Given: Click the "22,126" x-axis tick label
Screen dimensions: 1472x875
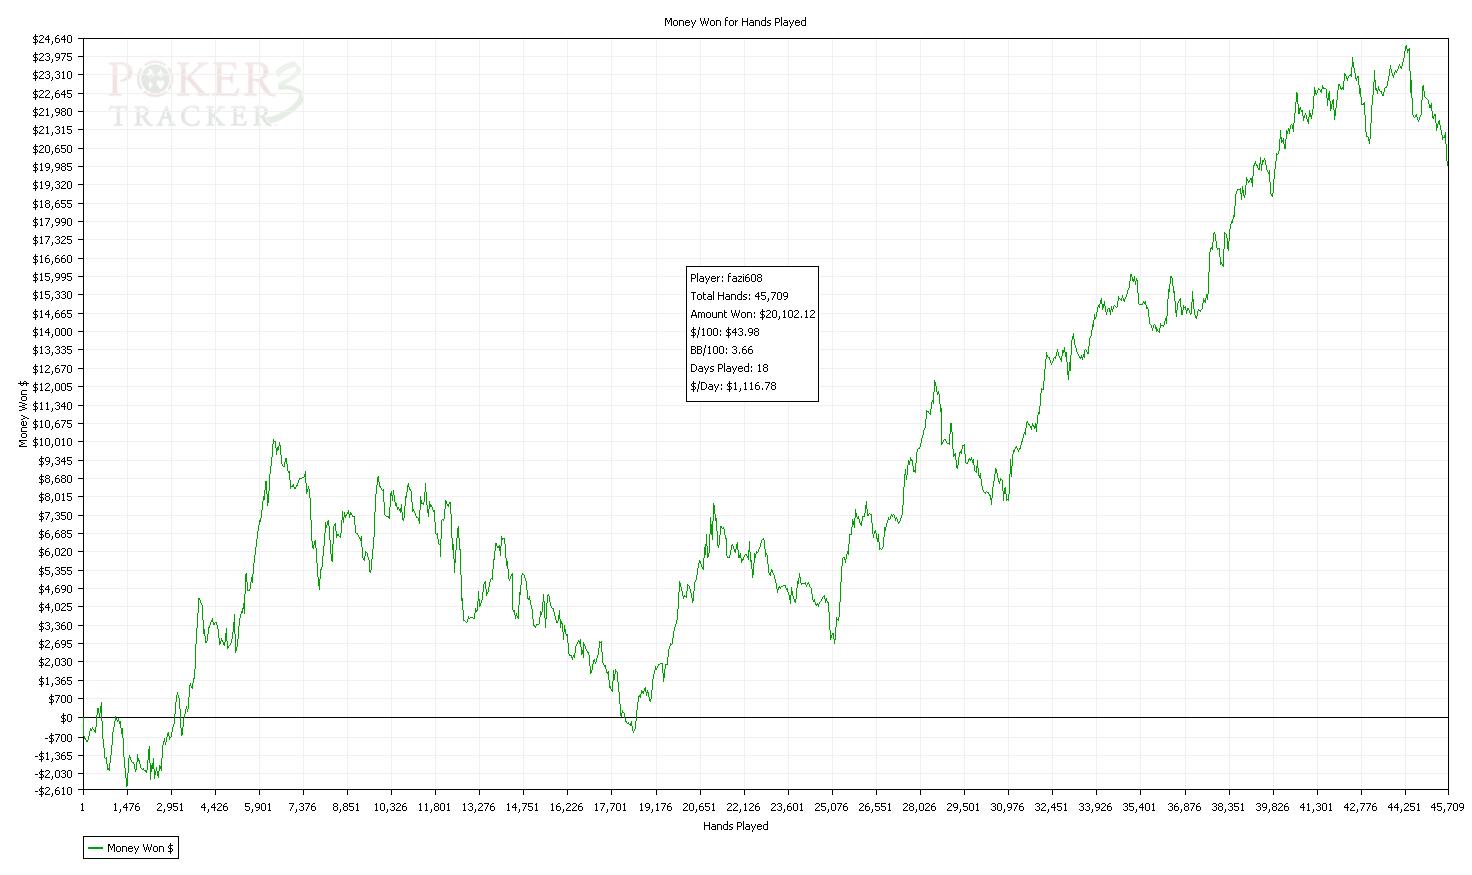Looking at the screenshot, I should point(743,807).
